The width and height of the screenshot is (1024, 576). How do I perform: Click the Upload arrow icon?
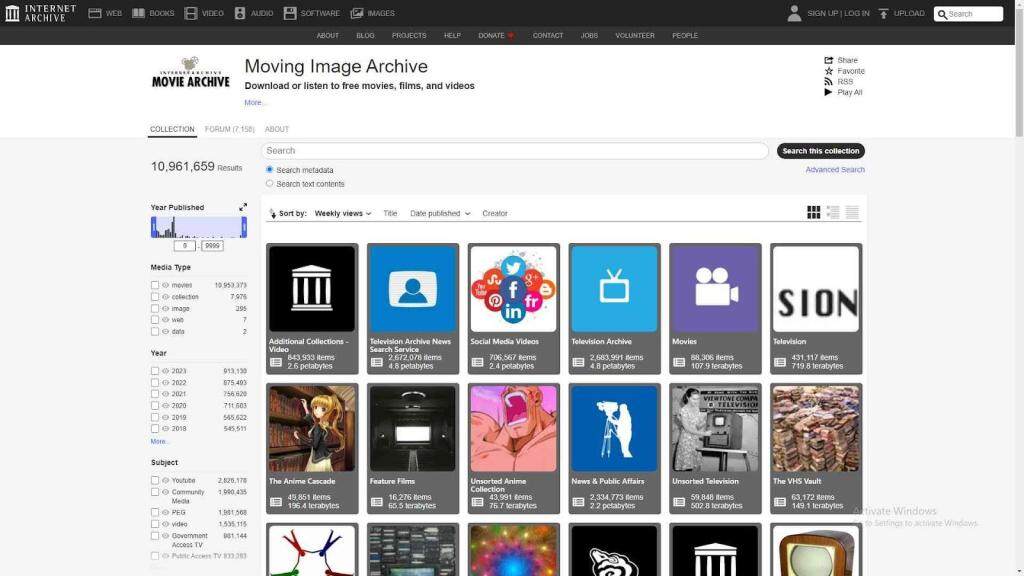tap(884, 13)
